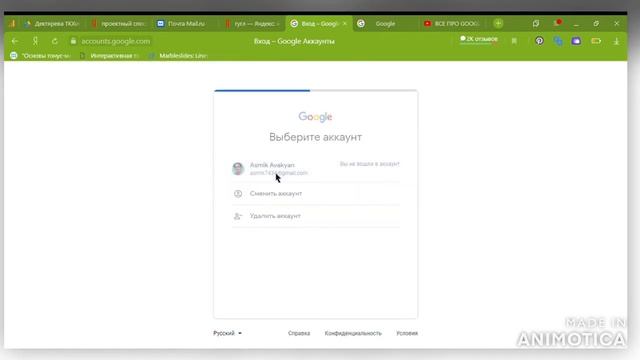Screen dimensions: 640x360
Task: Open a new tab with the plus button
Action: [x=498, y=24]
